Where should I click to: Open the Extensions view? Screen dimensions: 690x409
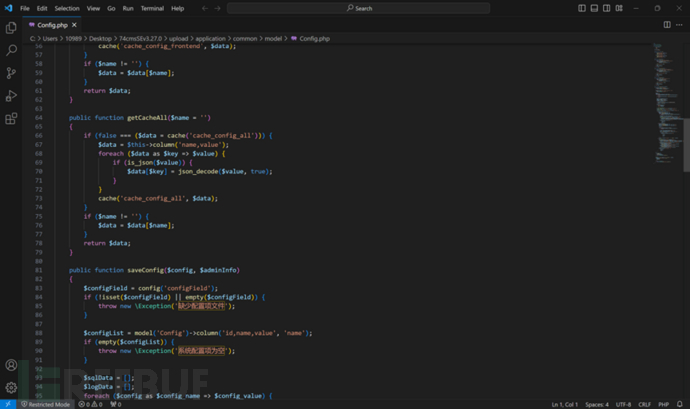pos(11,119)
